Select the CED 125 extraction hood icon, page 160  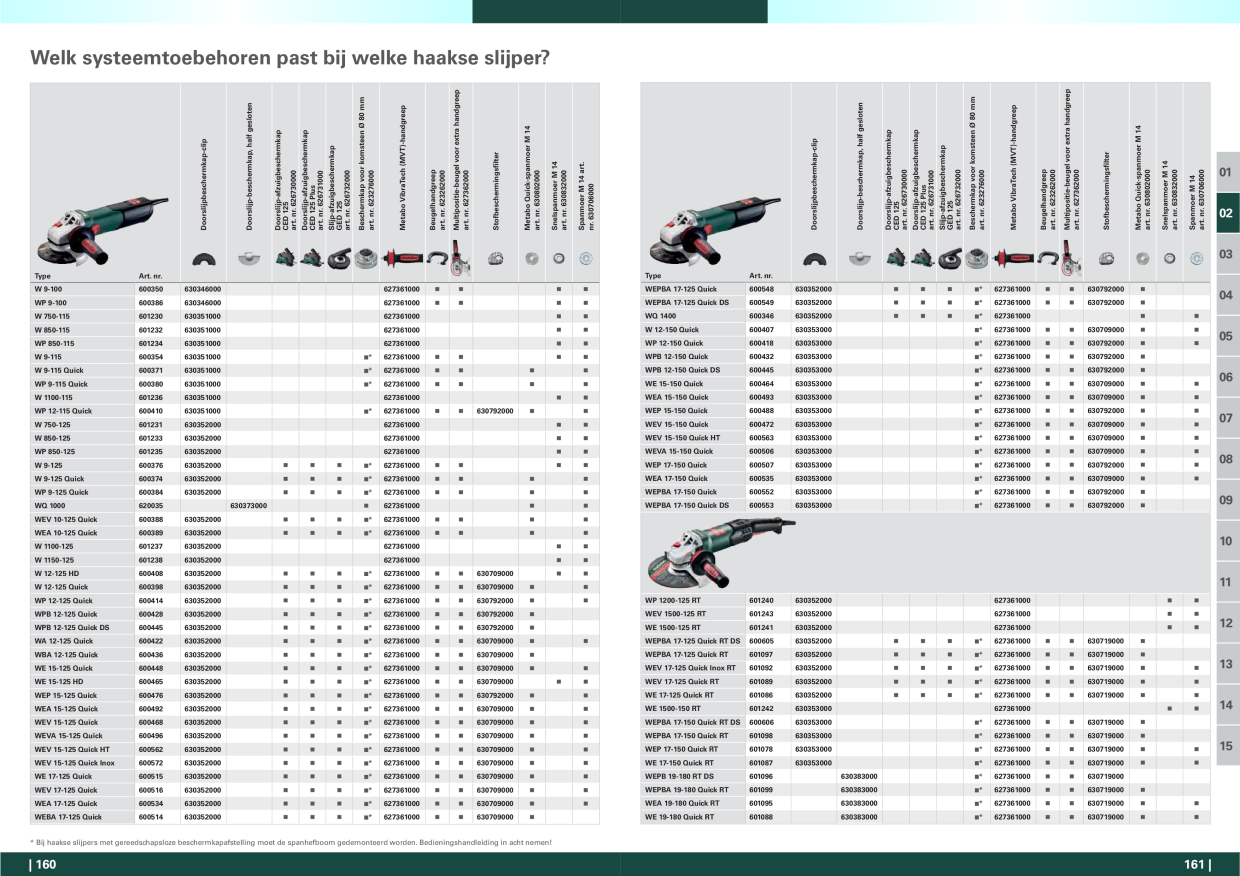[x=284, y=258]
